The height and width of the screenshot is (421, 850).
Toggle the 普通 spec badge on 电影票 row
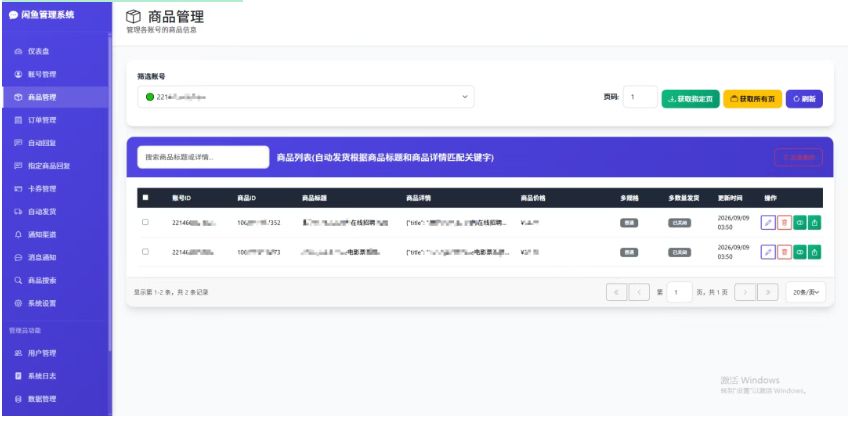pyautogui.click(x=629, y=252)
